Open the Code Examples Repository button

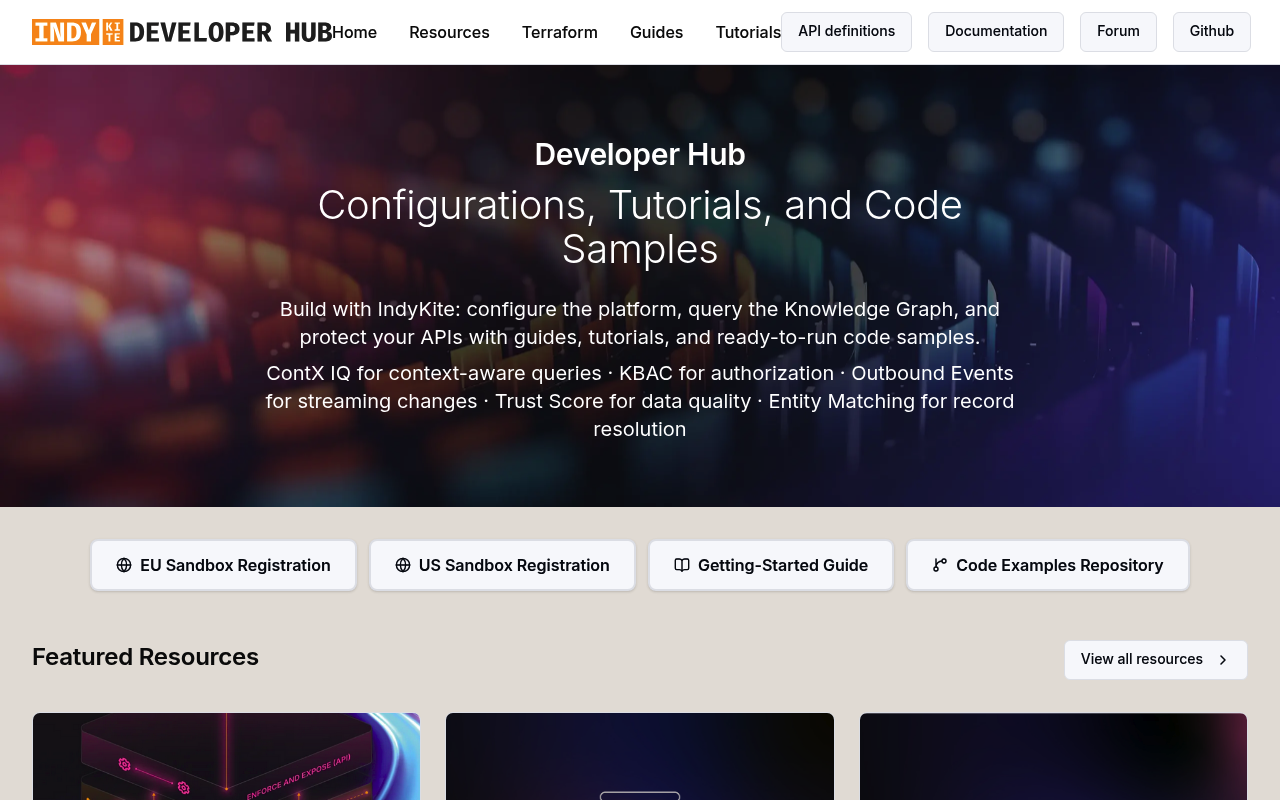click(x=1048, y=565)
